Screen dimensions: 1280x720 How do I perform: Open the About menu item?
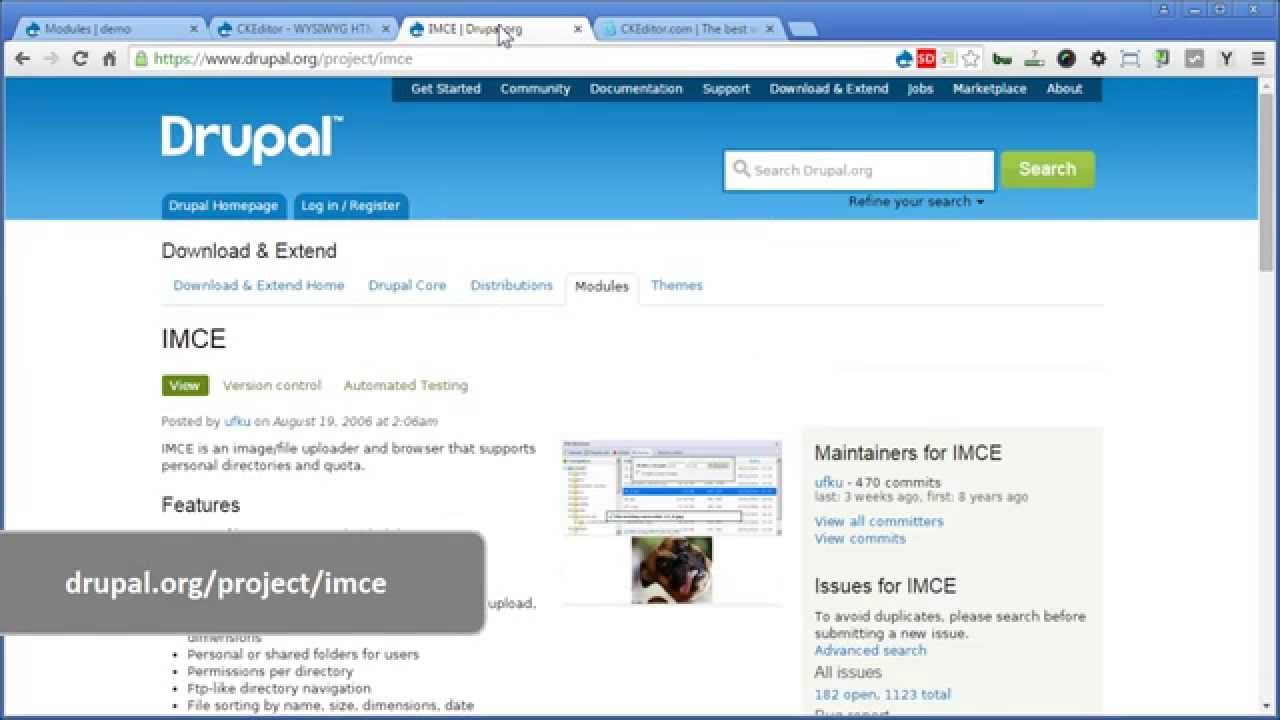pyautogui.click(x=1064, y=88)
